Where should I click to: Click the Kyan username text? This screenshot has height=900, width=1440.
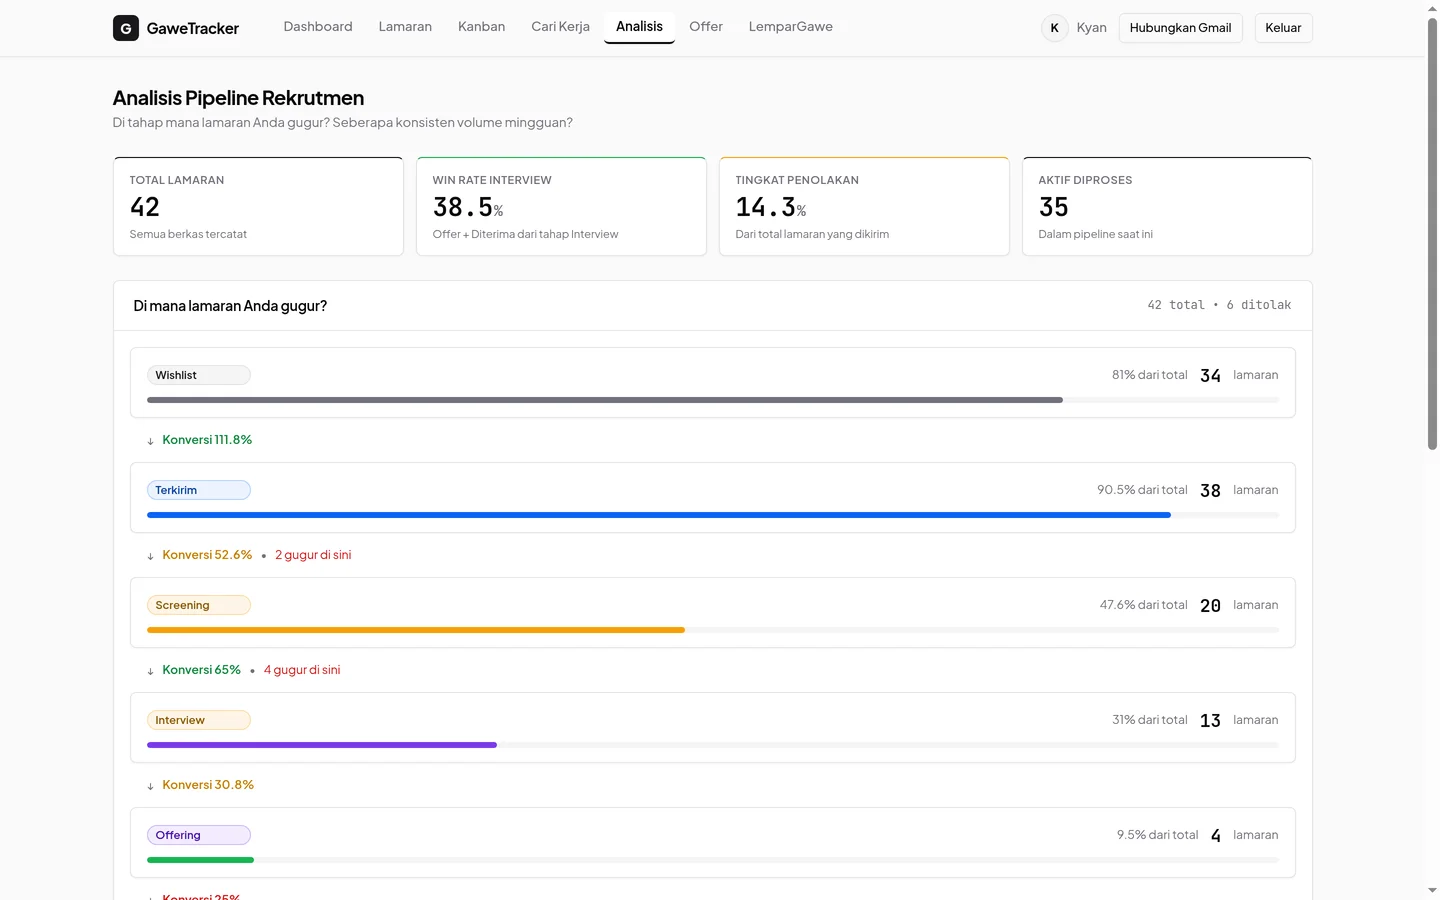tap(1091, 28)
